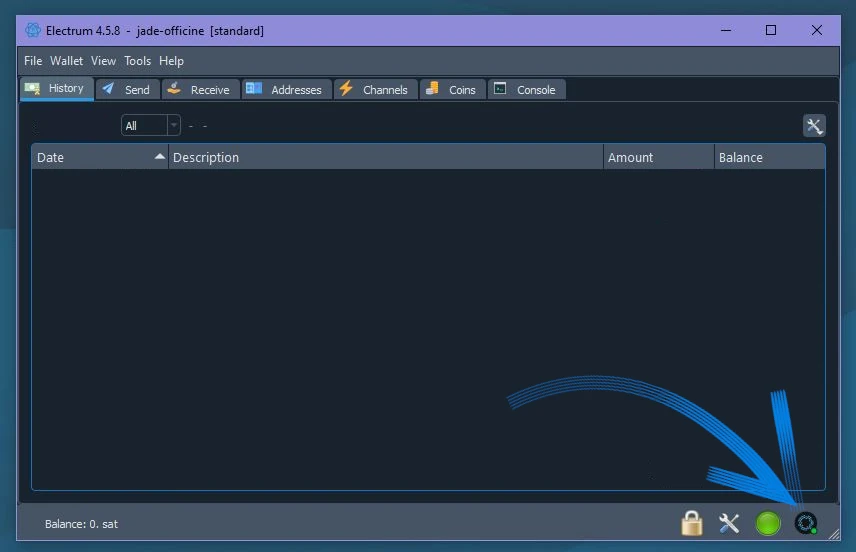Click the green network status indicator
This screenshot has width=856, height=552.
click(x=767, y=523)
